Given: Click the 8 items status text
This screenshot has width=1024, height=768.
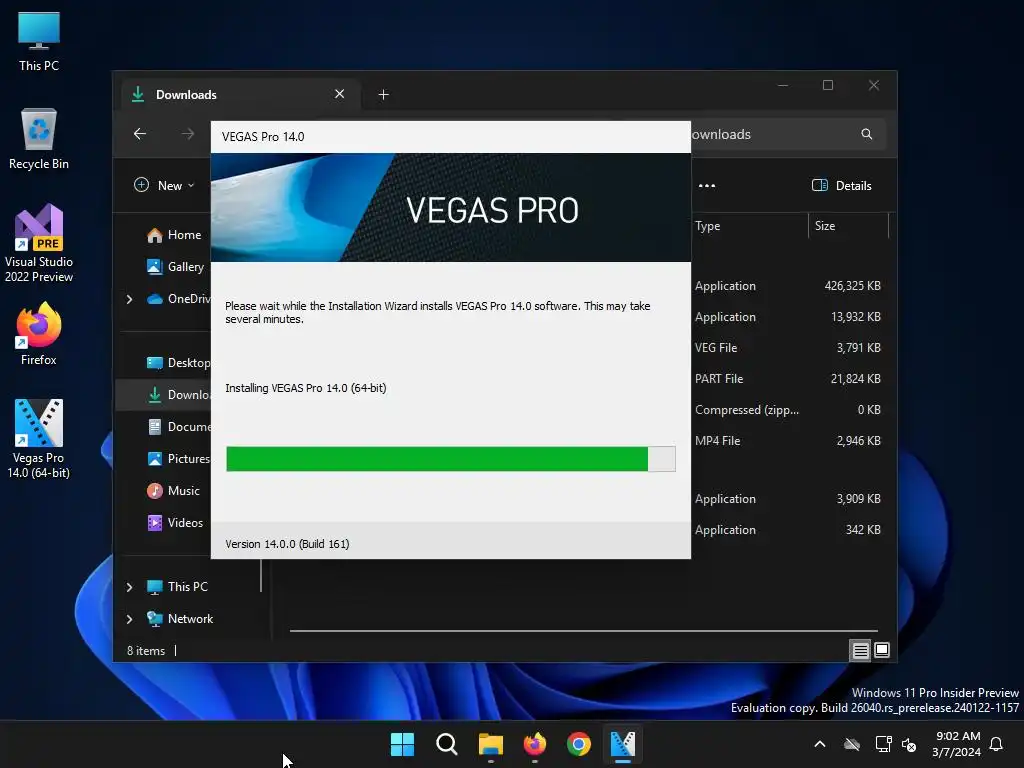Looking at the screenshot, I should click(x=146, y=651).
